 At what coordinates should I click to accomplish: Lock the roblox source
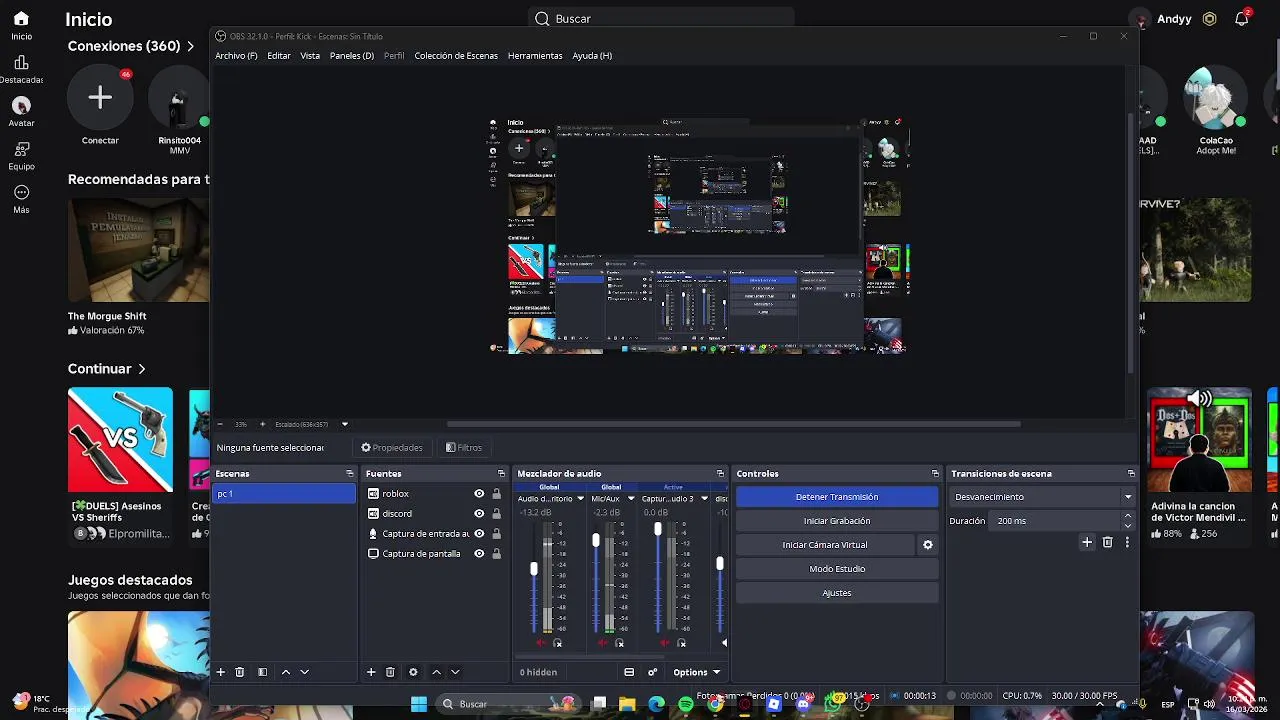[x=496, y=494]
